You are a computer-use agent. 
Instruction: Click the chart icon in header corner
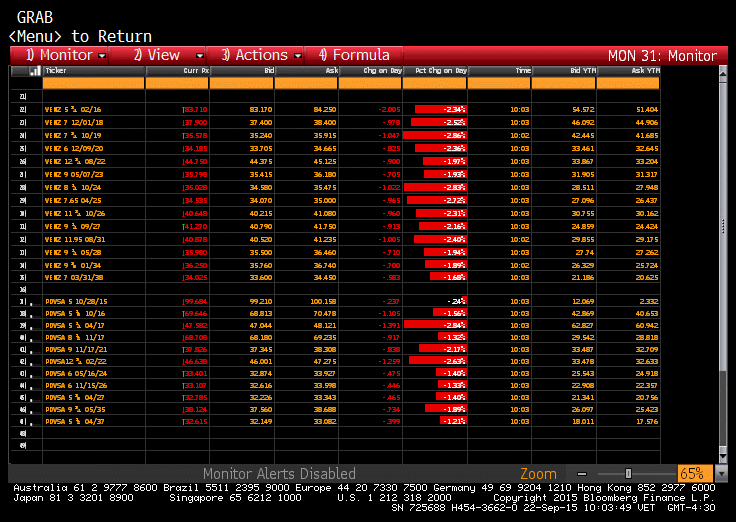click(35, 71)
